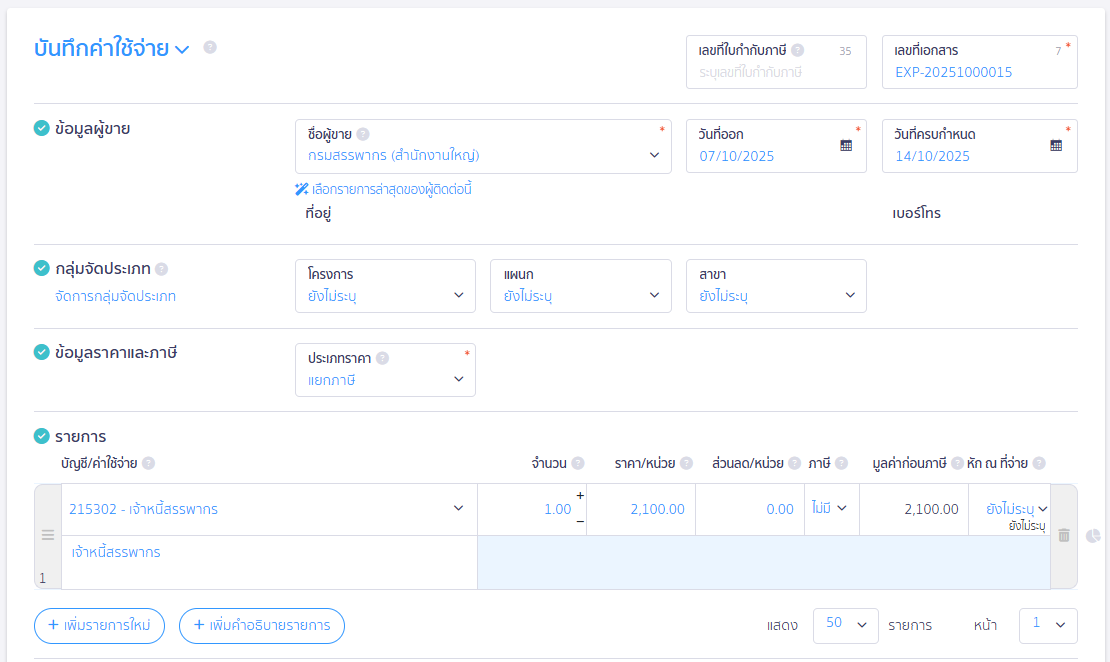Open calendar icon for วันที่ครบกำหนด date
The height and width of the screenshot is (662, 1110).
point(1056,145)
